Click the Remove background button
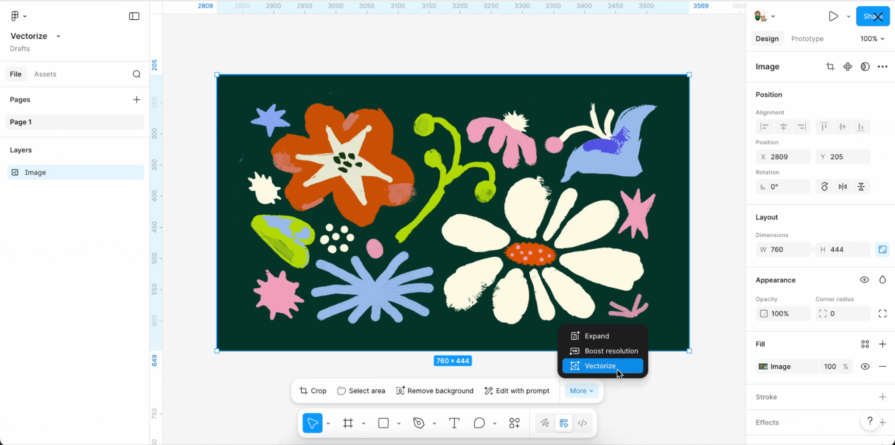 pos(434,391)
